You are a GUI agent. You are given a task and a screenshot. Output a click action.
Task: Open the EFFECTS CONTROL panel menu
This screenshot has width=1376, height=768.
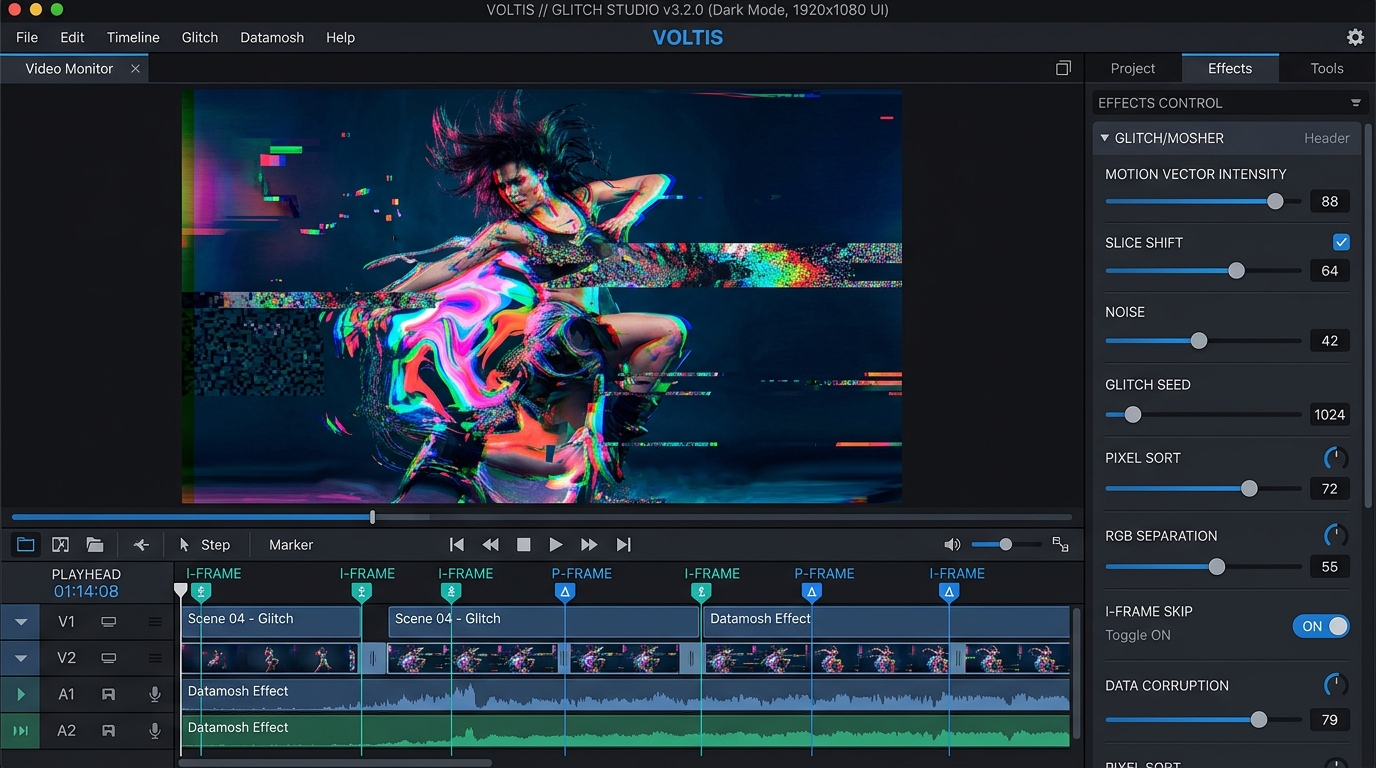[x=1356, y=103]
